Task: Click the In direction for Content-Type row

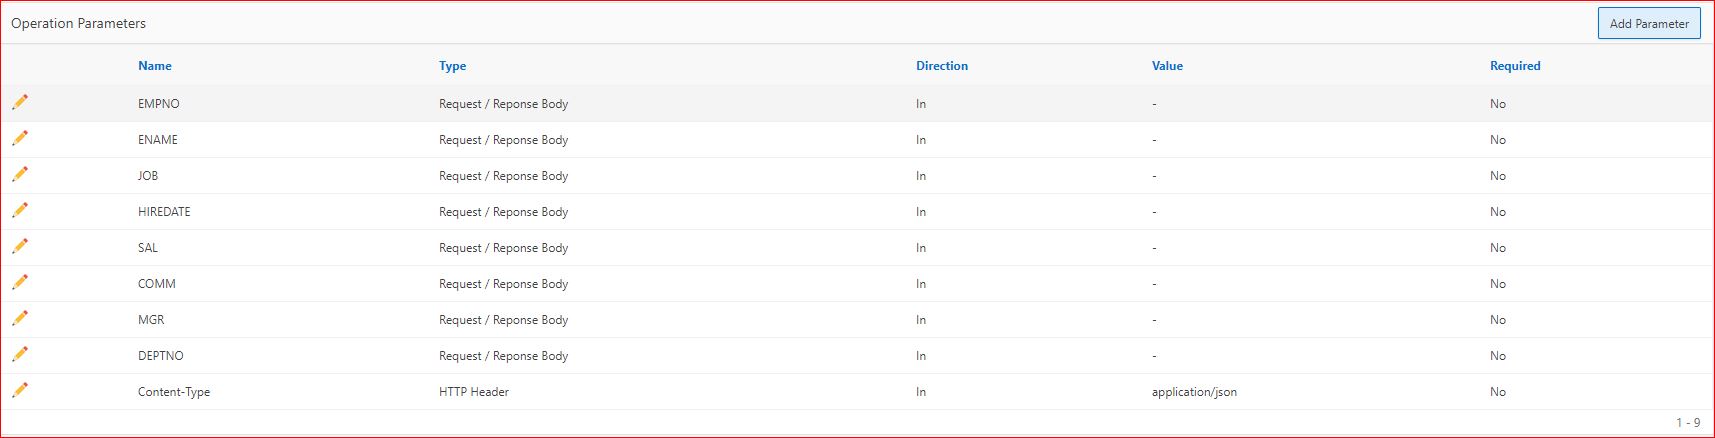Action: tap(921, 392)
